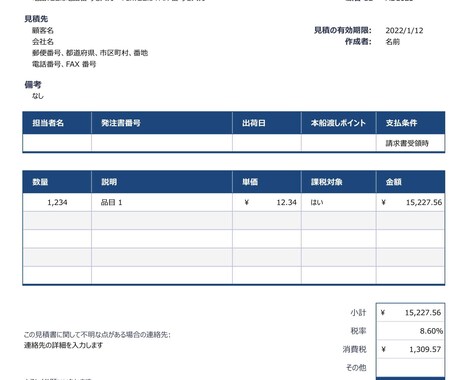
Task: Click the 発注書番号 column header
Action: (x=162, y=123)
